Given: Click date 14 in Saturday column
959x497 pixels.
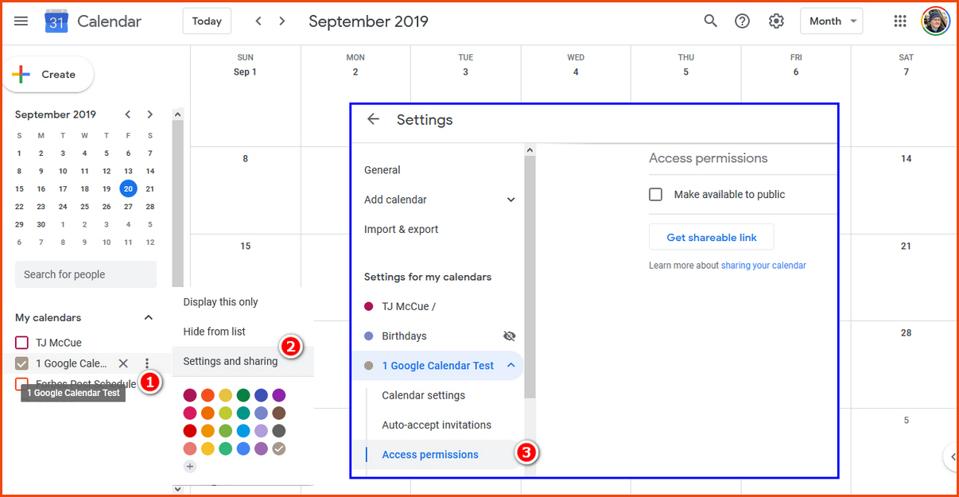Looking at the screenshot, I should tap(906, 158).
